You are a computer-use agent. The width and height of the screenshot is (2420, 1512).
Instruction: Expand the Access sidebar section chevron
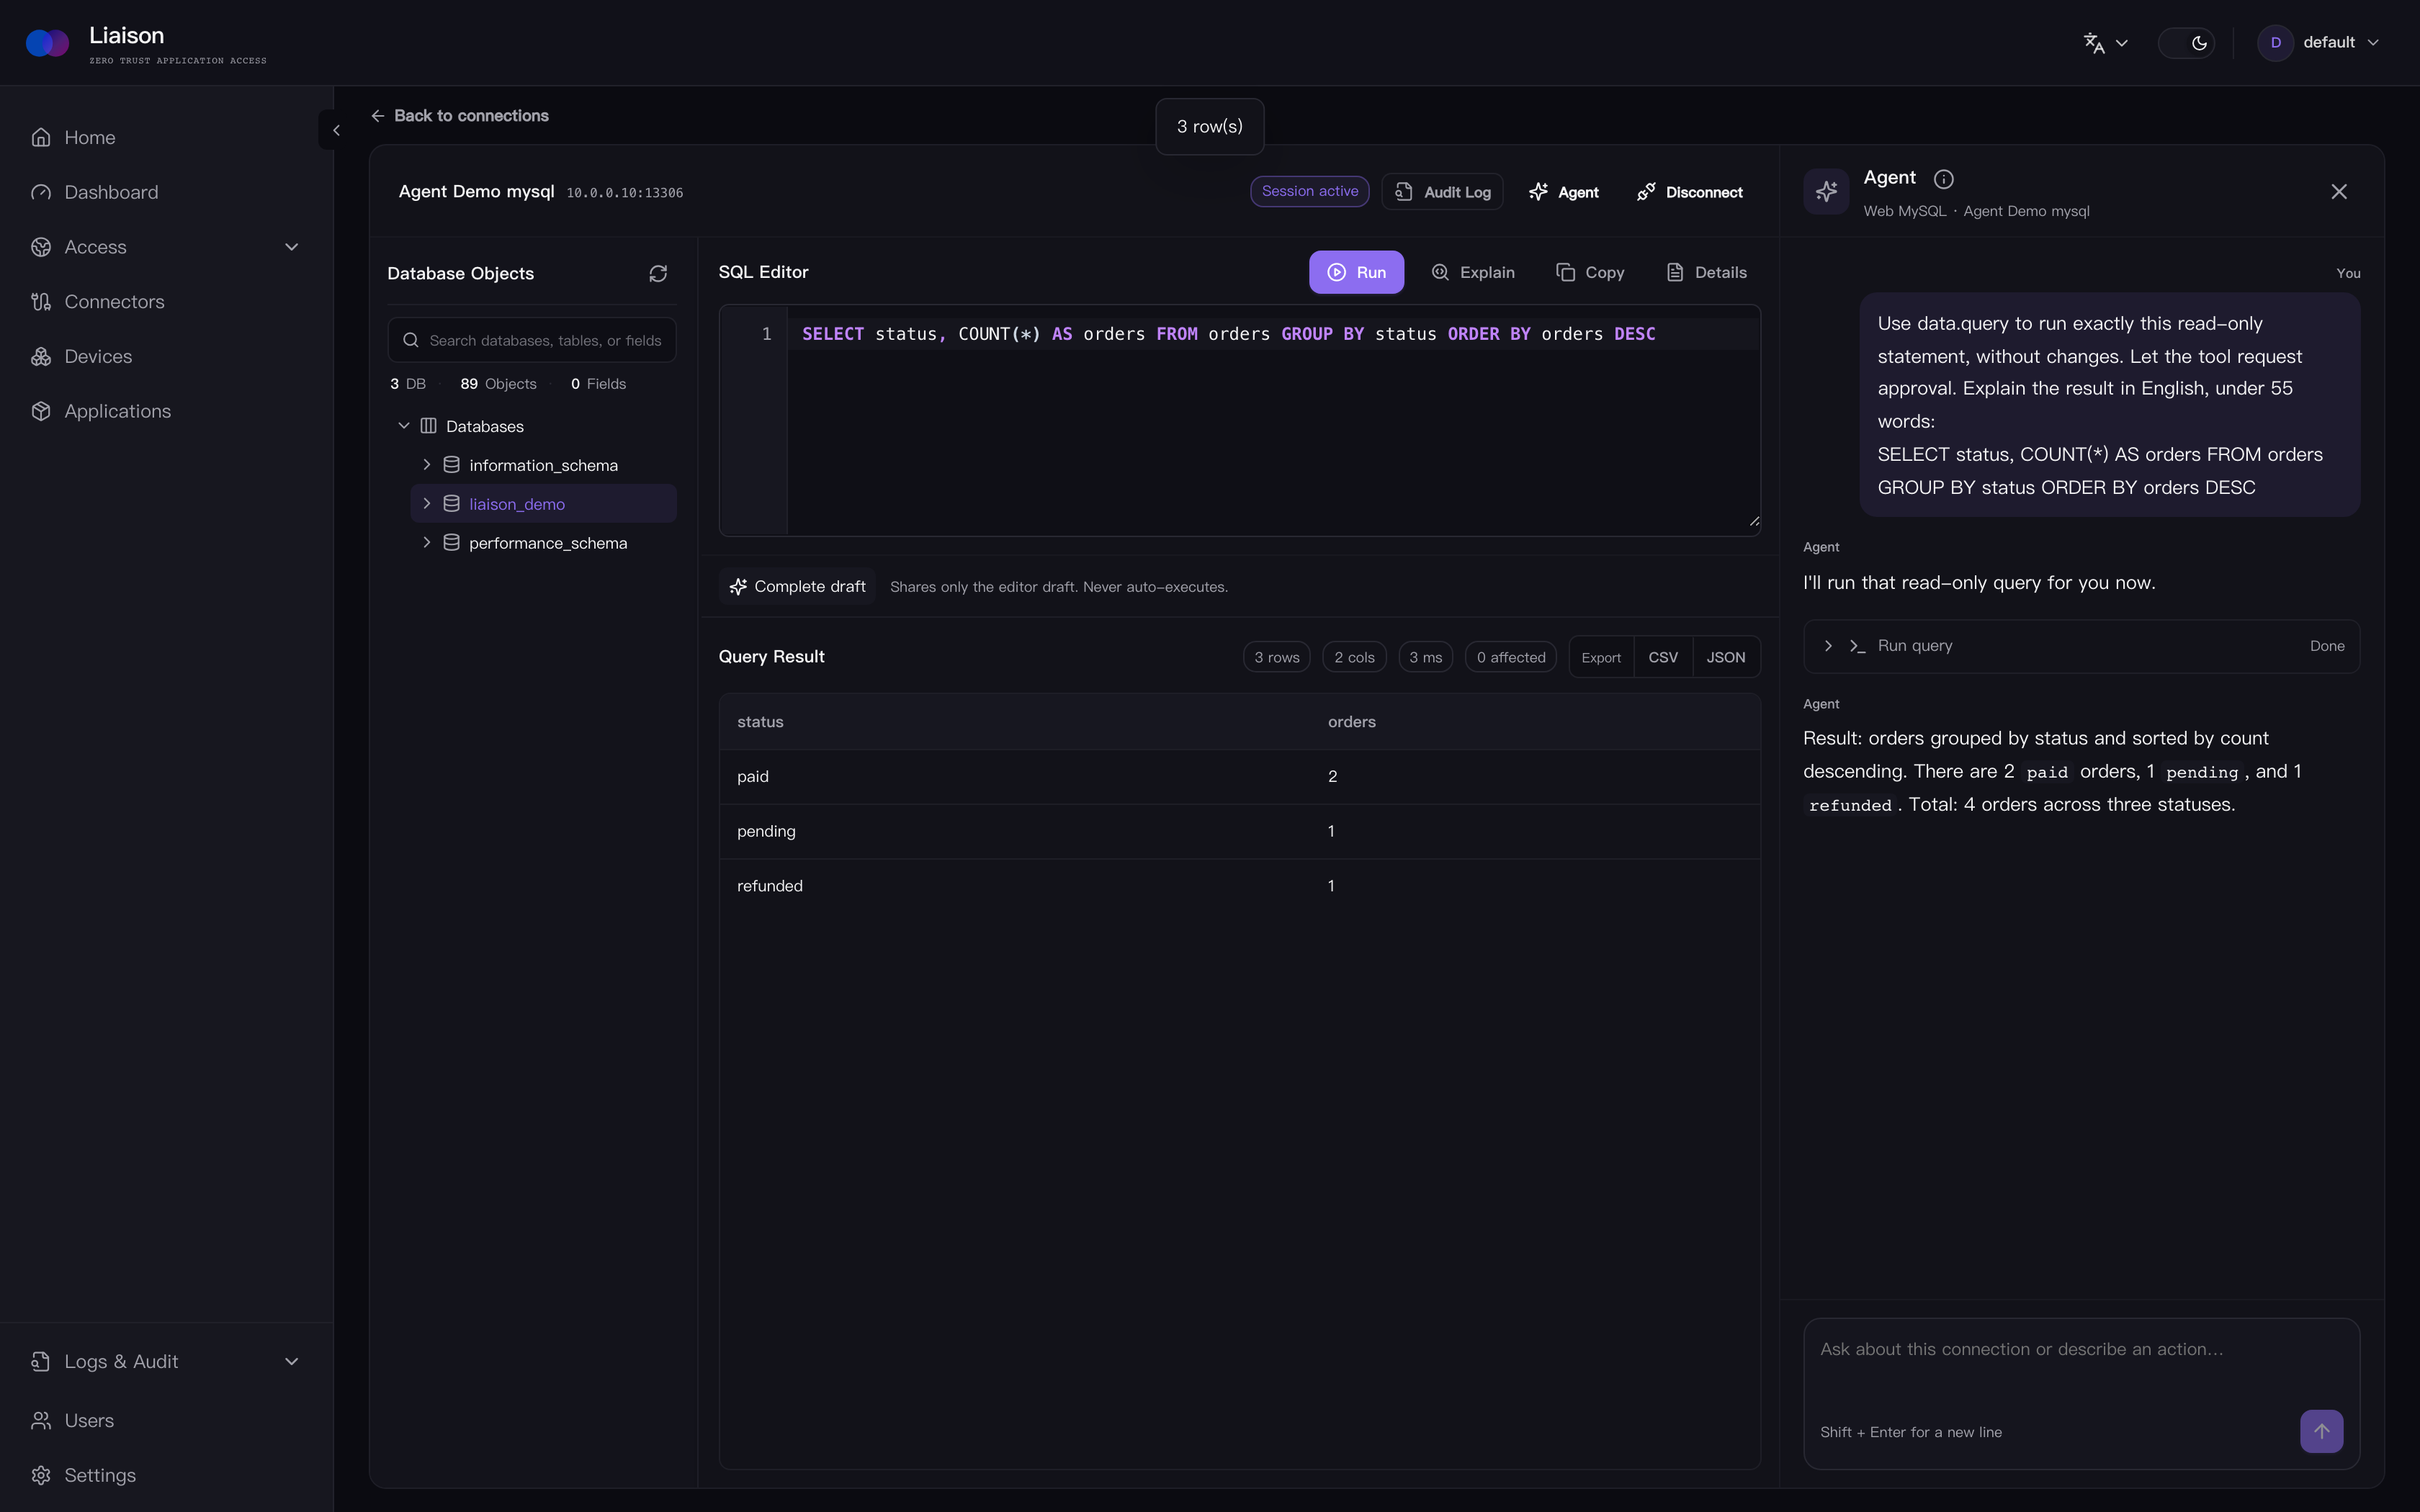point(292,247)
